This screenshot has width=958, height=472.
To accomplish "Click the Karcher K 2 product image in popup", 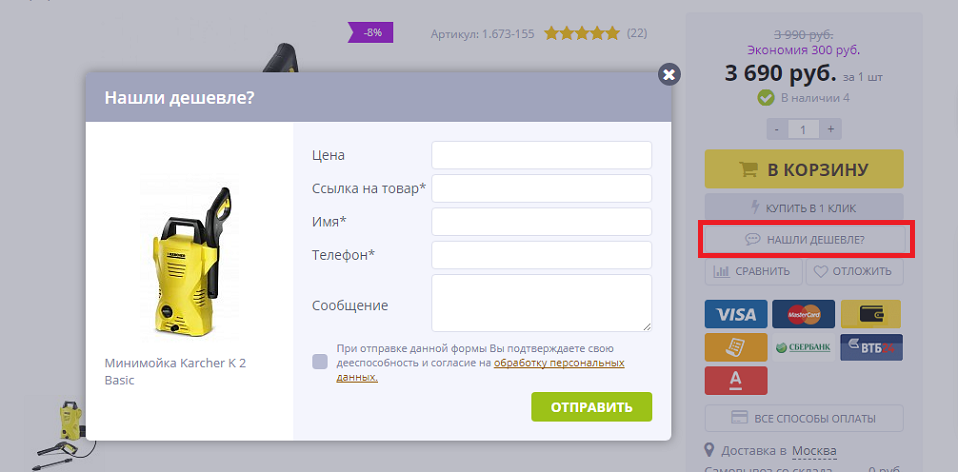I will pos(189,260).
